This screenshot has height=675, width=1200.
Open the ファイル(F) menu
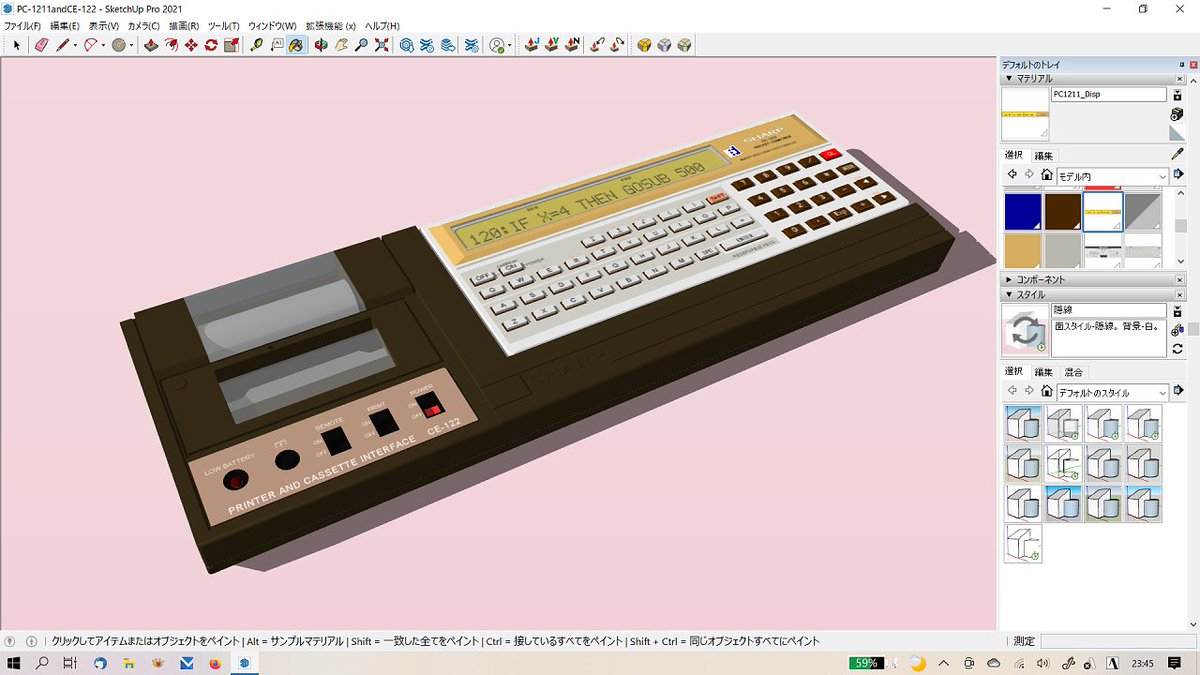[23, 25]
